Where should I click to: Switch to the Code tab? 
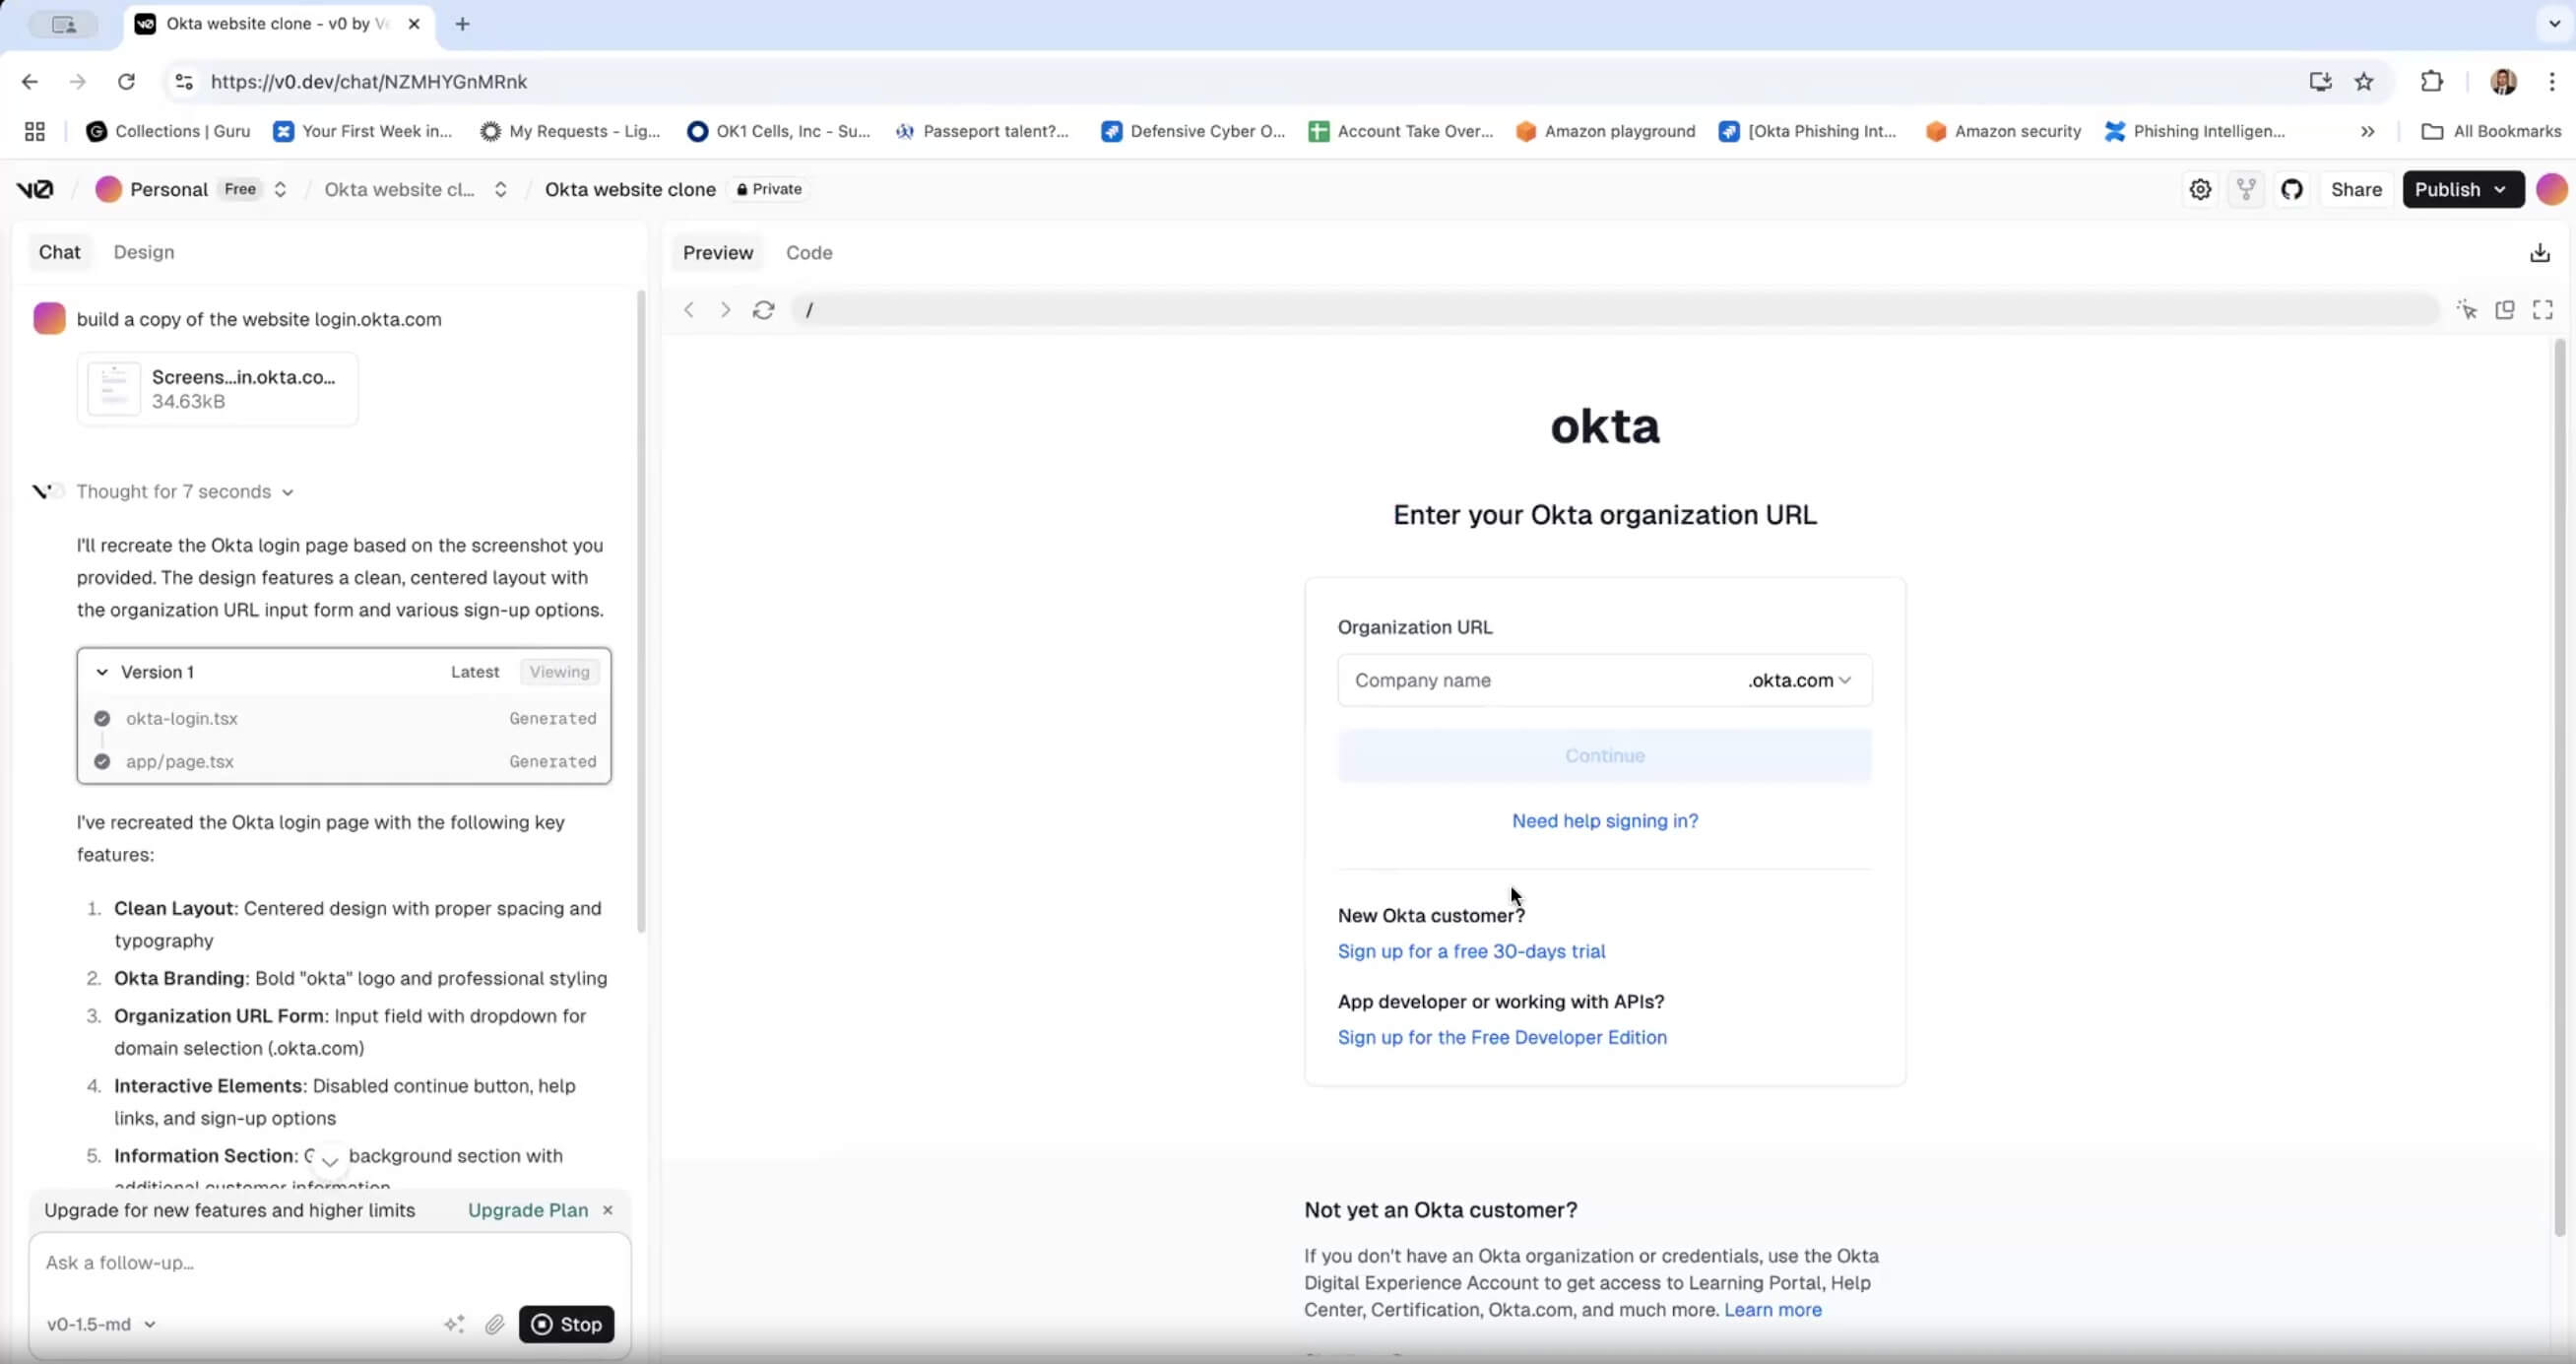[x=808, y=253]
